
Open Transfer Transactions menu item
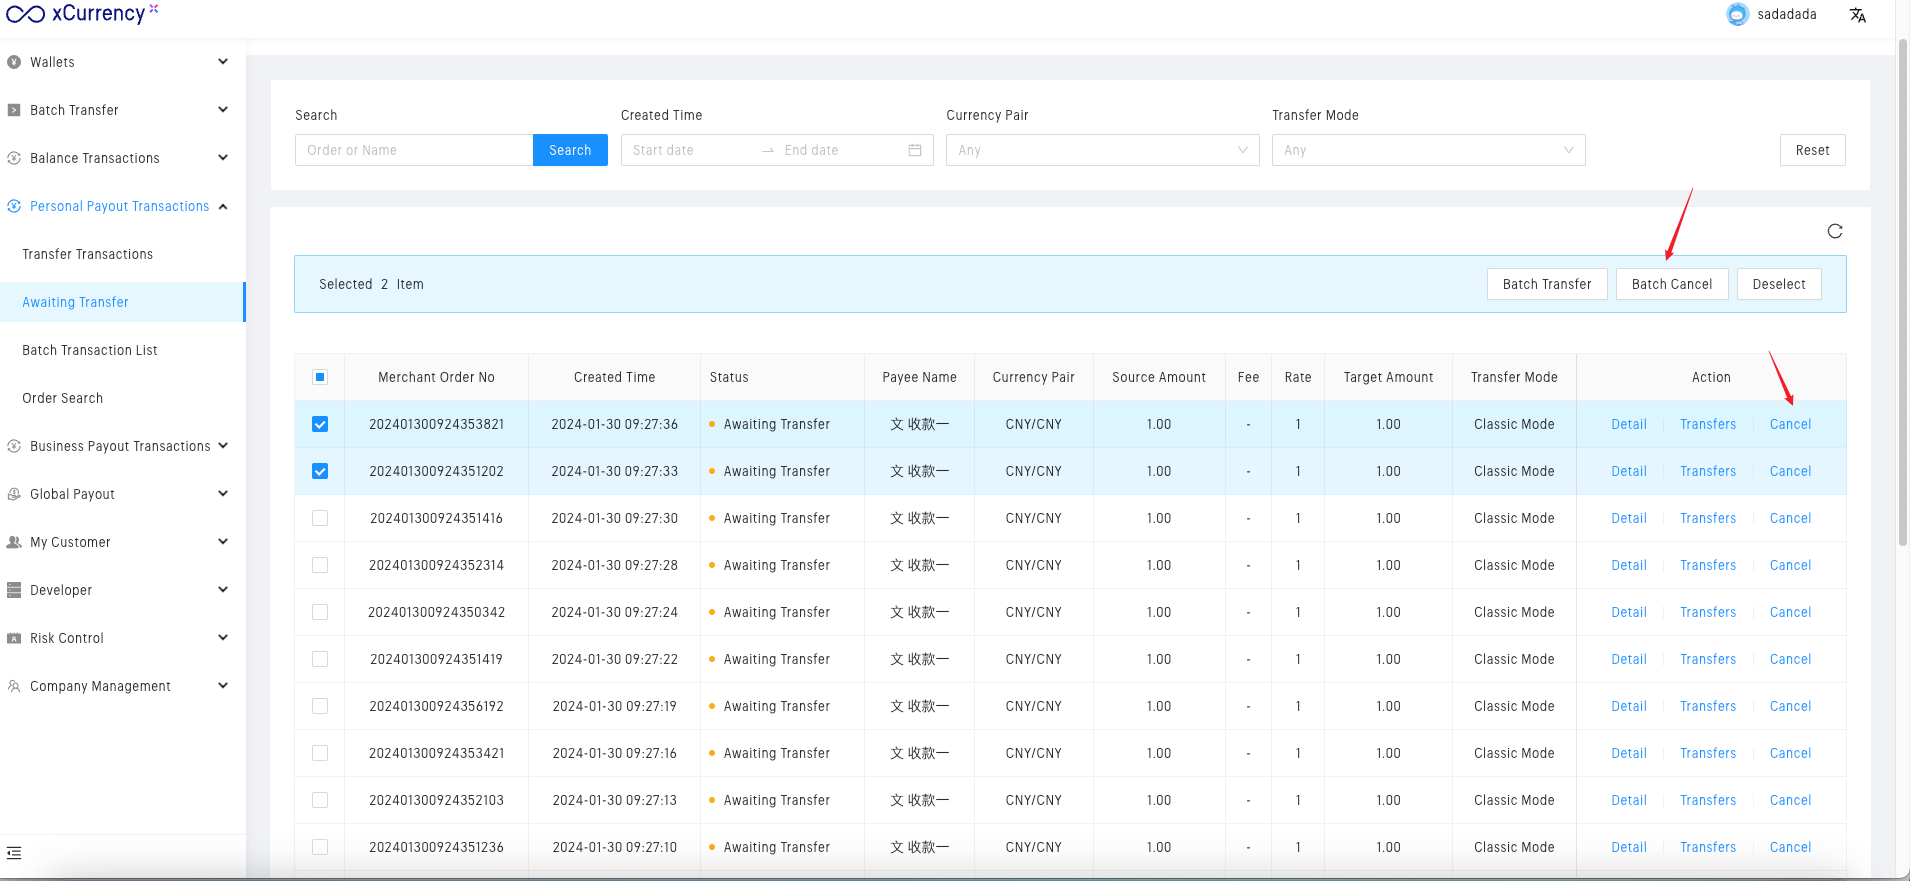click(88, 254)
